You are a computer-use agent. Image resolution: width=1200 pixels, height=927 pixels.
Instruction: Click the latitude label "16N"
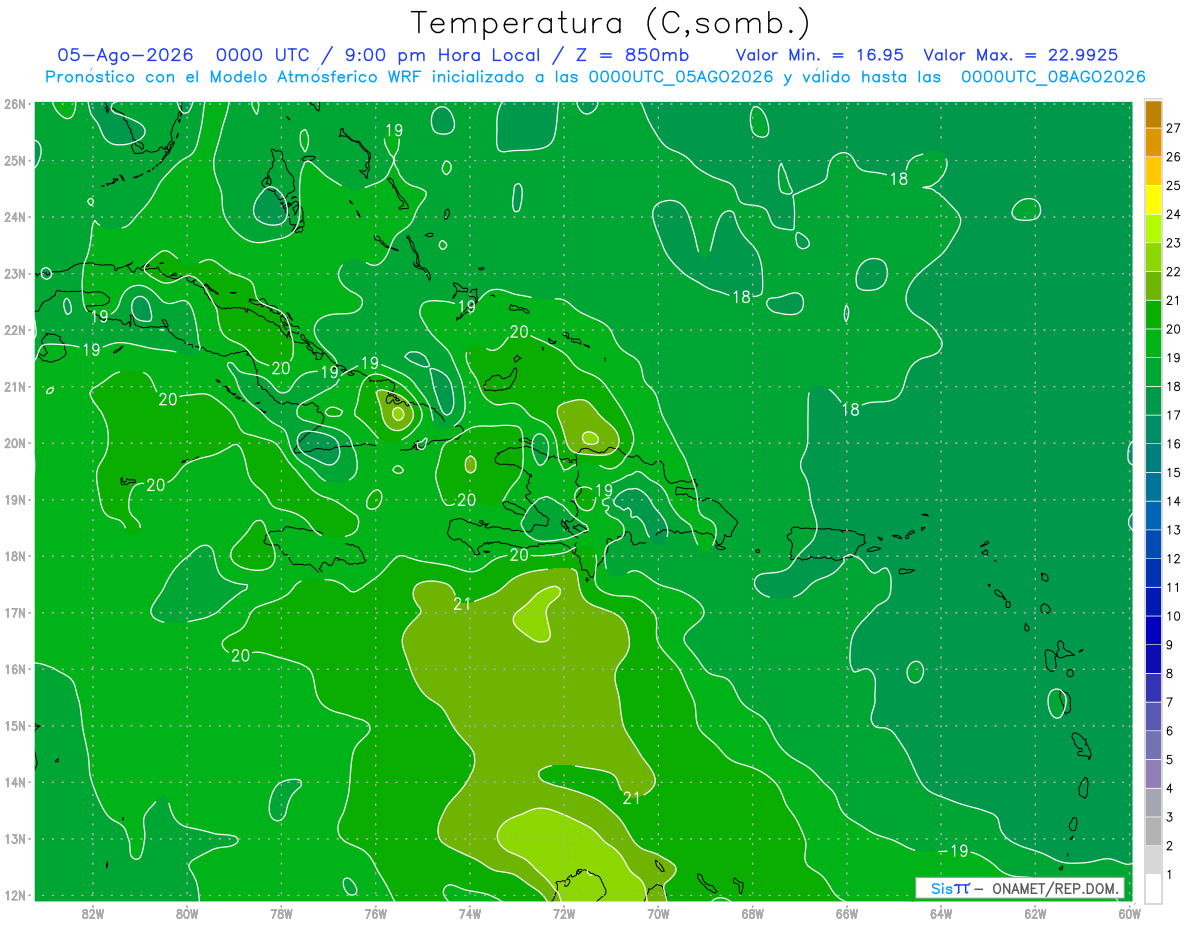[15, 670]
